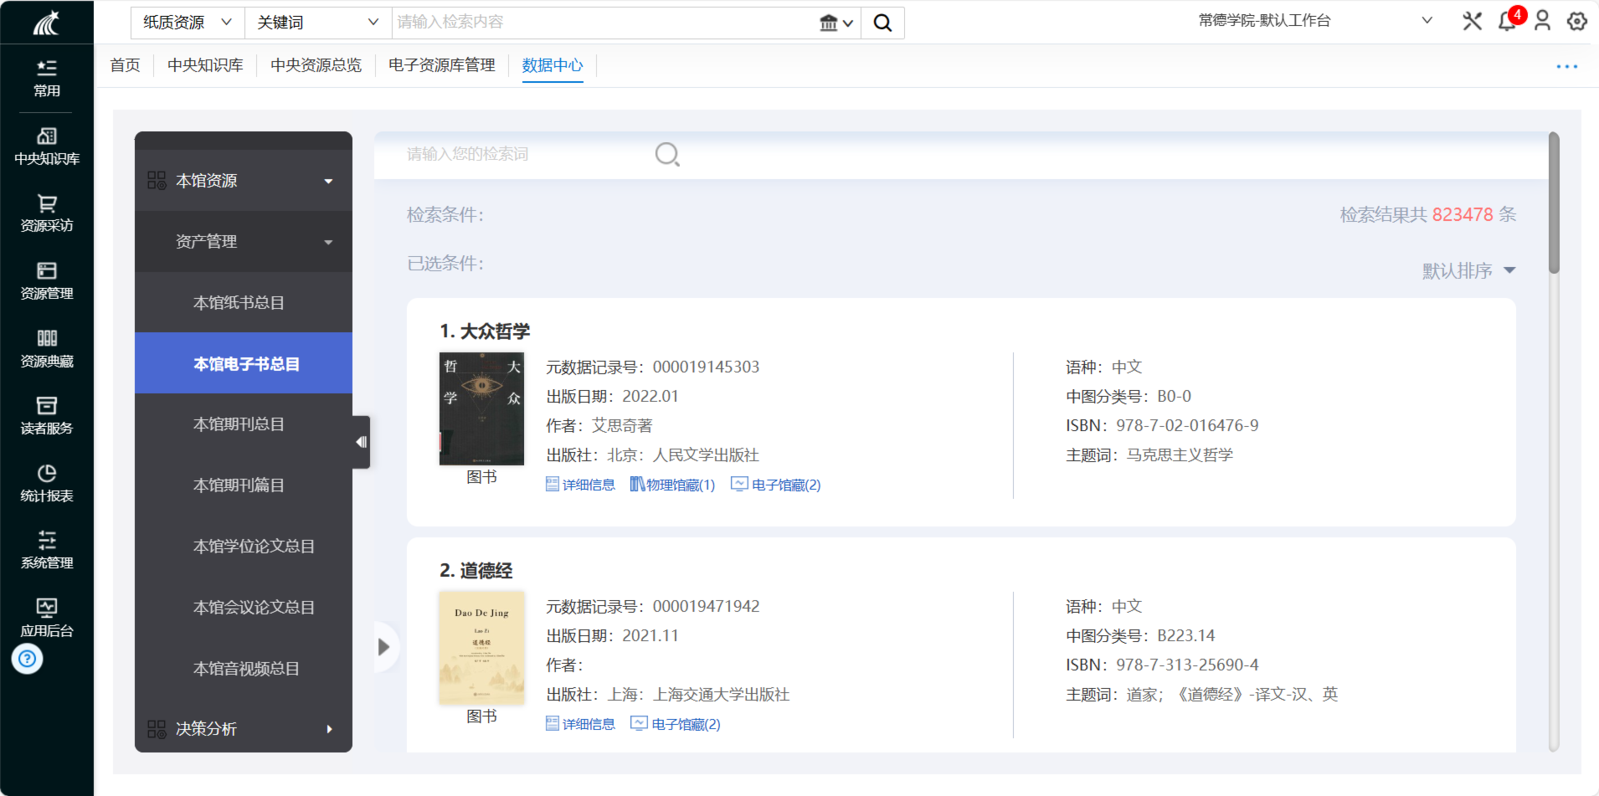The image size is (1599, 796).
Task: Switch to the 中央知识库 tab
Action: pyautogui.click(x=205, y=65)
